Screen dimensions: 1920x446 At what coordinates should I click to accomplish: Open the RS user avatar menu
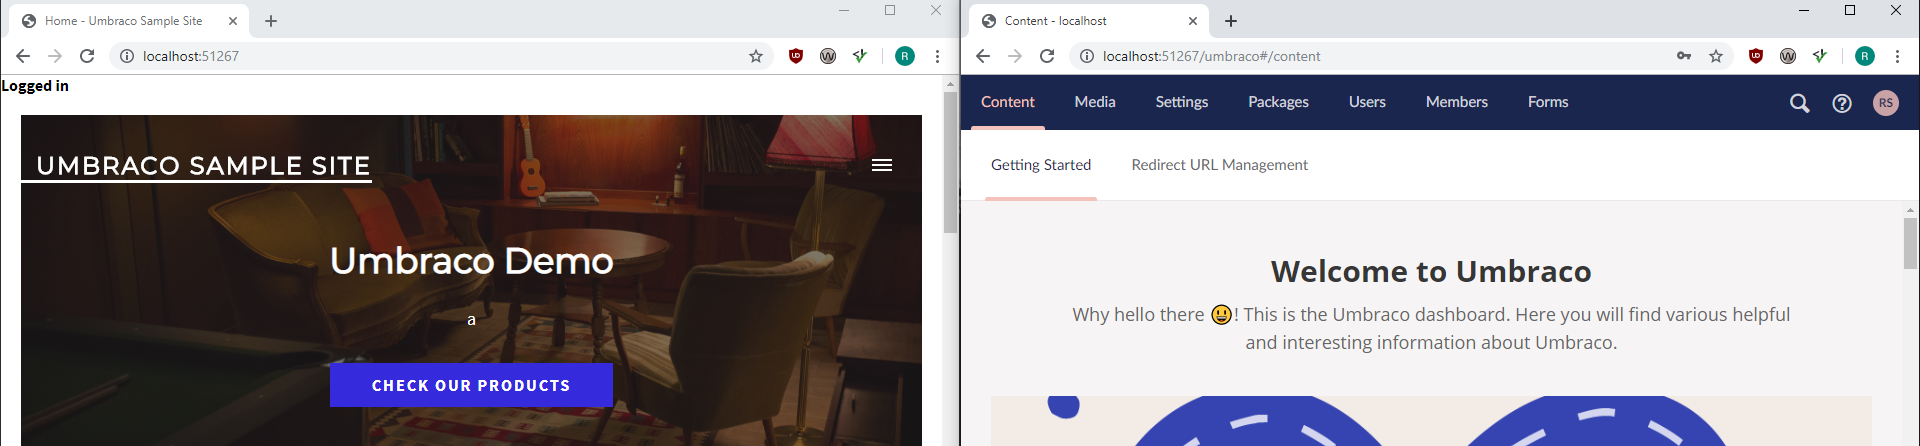[x=1886, y=103]
